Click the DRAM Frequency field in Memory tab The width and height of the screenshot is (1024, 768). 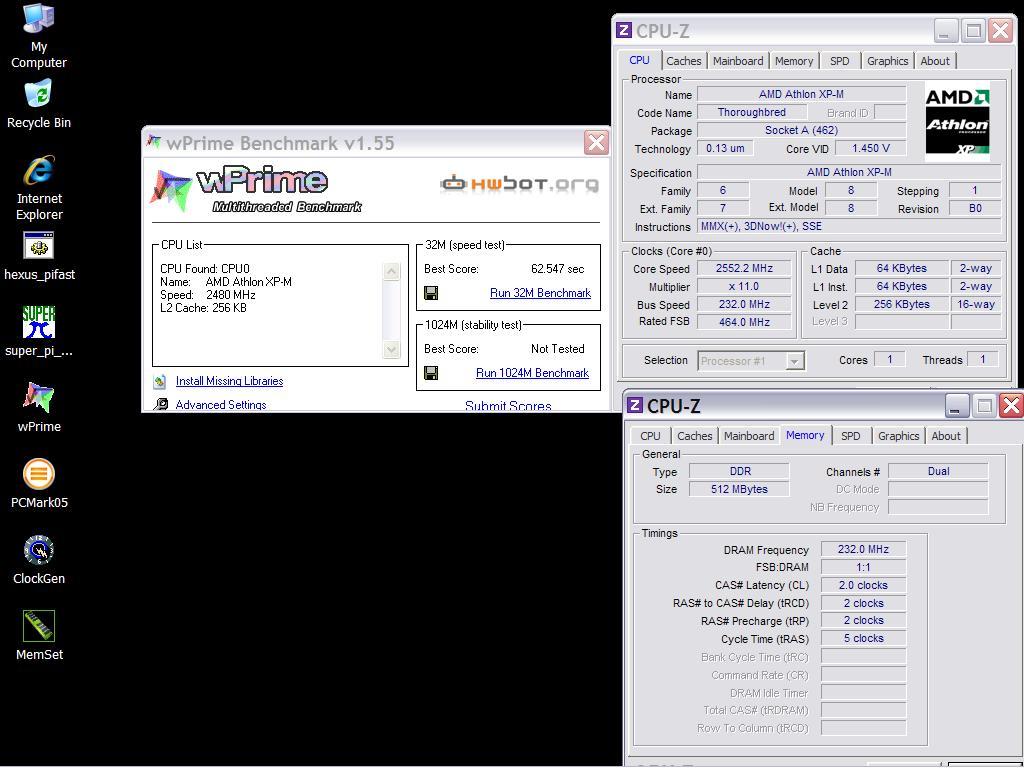863,549
